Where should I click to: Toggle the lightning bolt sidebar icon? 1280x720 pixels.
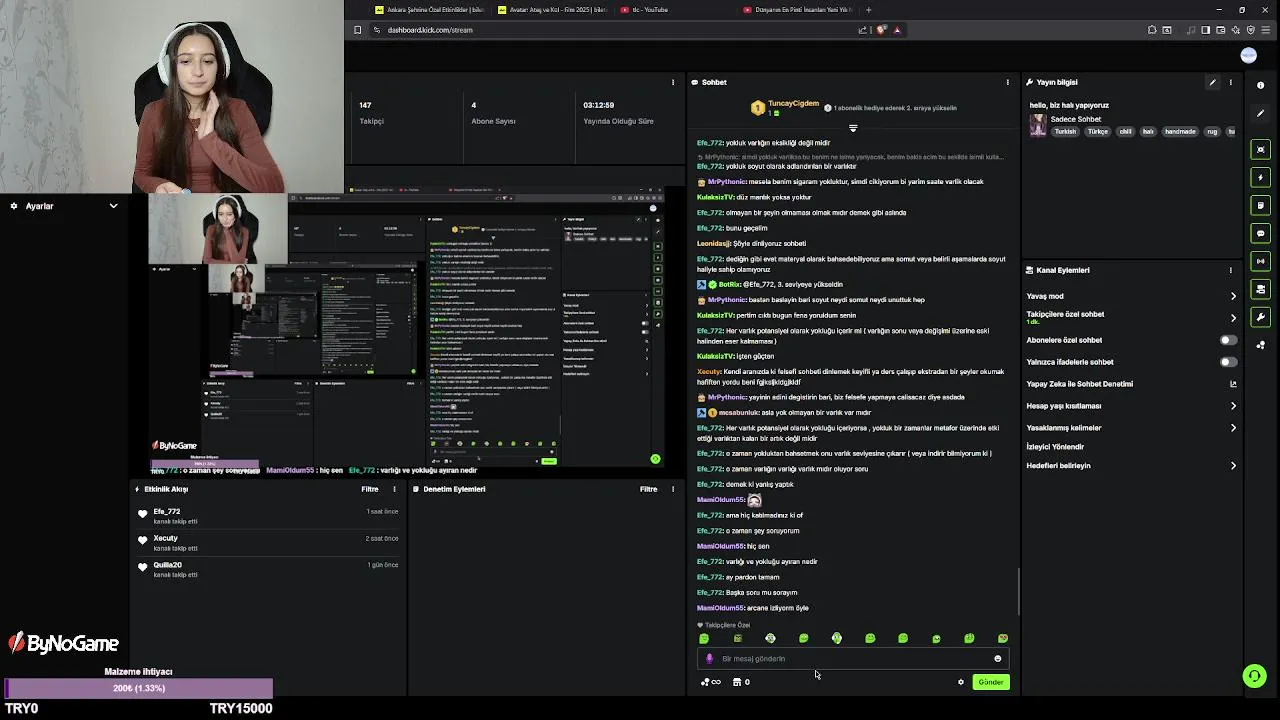1261,177
